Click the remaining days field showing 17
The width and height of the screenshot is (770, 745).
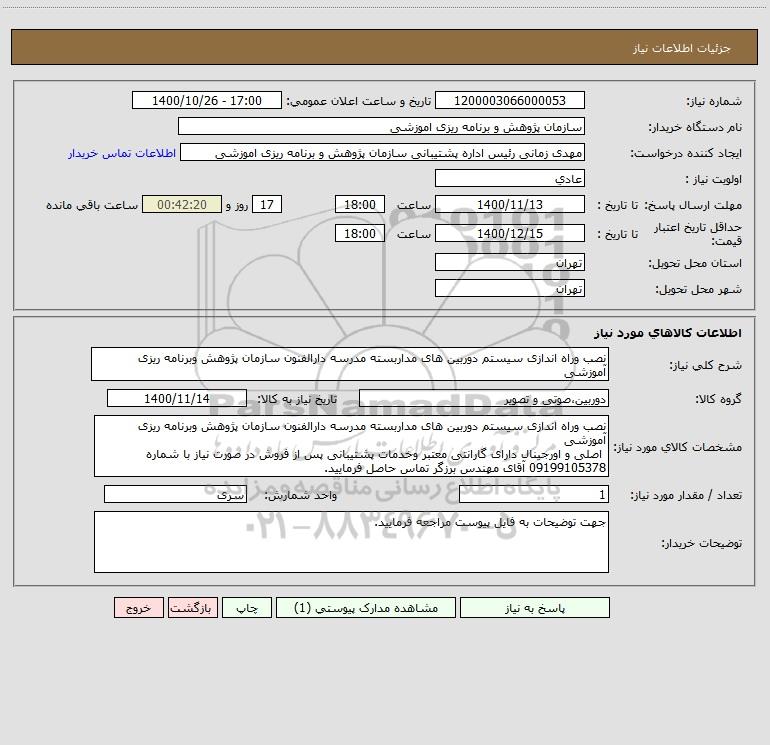pyautogui.click(x=267, y=204)
